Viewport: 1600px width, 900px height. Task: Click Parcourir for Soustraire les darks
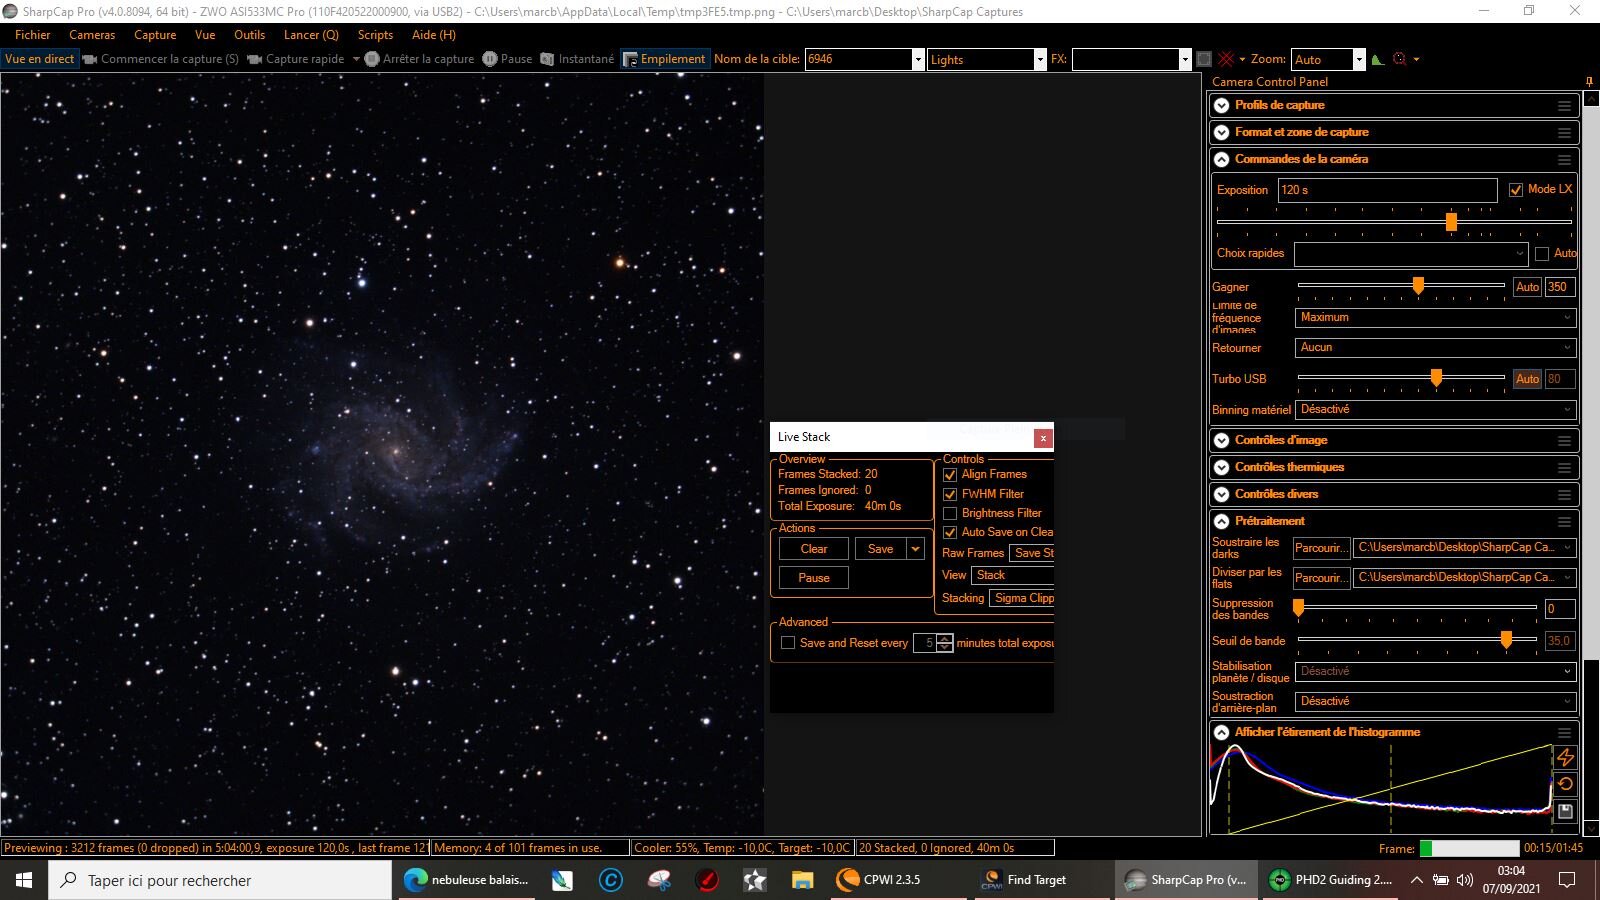tap(1320, 548)
